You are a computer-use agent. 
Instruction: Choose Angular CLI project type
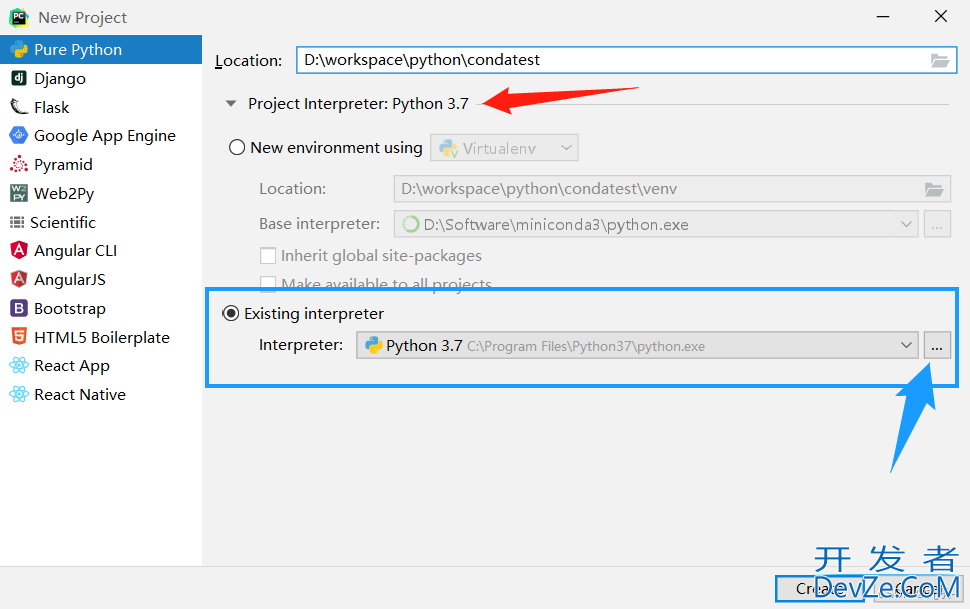click(101, 251)
